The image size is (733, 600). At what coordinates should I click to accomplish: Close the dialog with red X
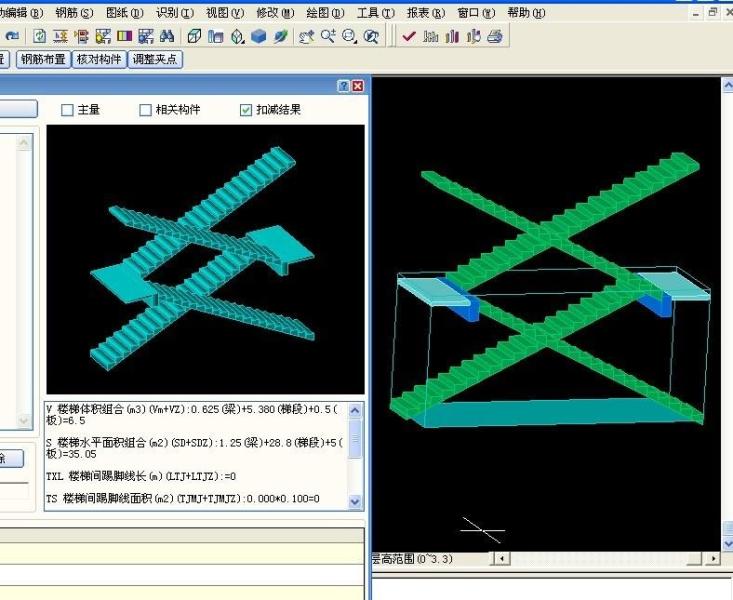358,86
